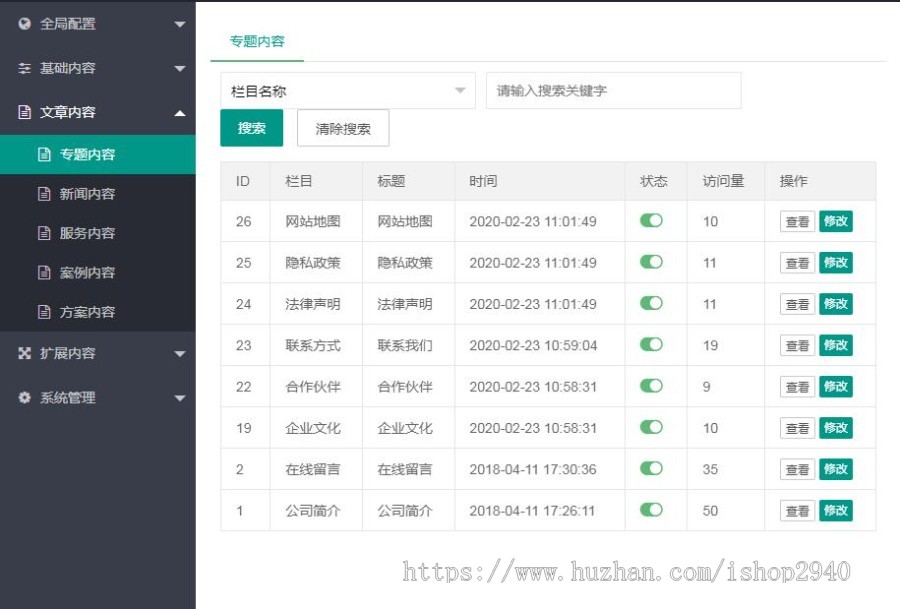
Task: Click the visit count 50
Action: pos(710,511)
